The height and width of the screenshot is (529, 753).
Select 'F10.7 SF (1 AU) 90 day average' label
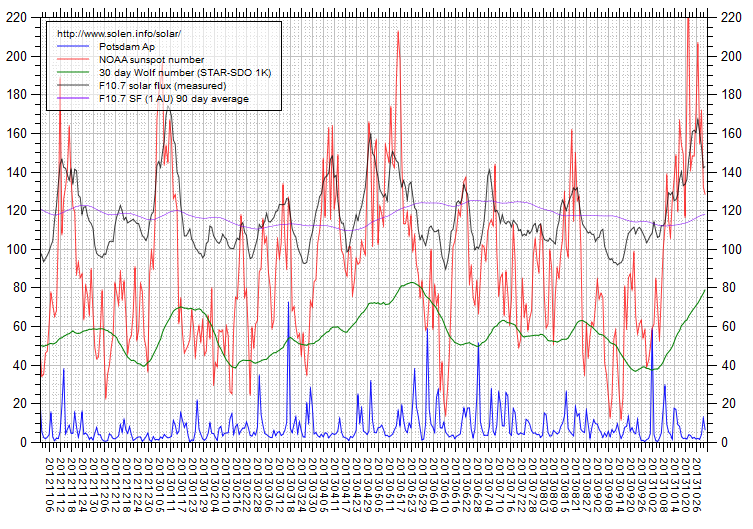174,98
